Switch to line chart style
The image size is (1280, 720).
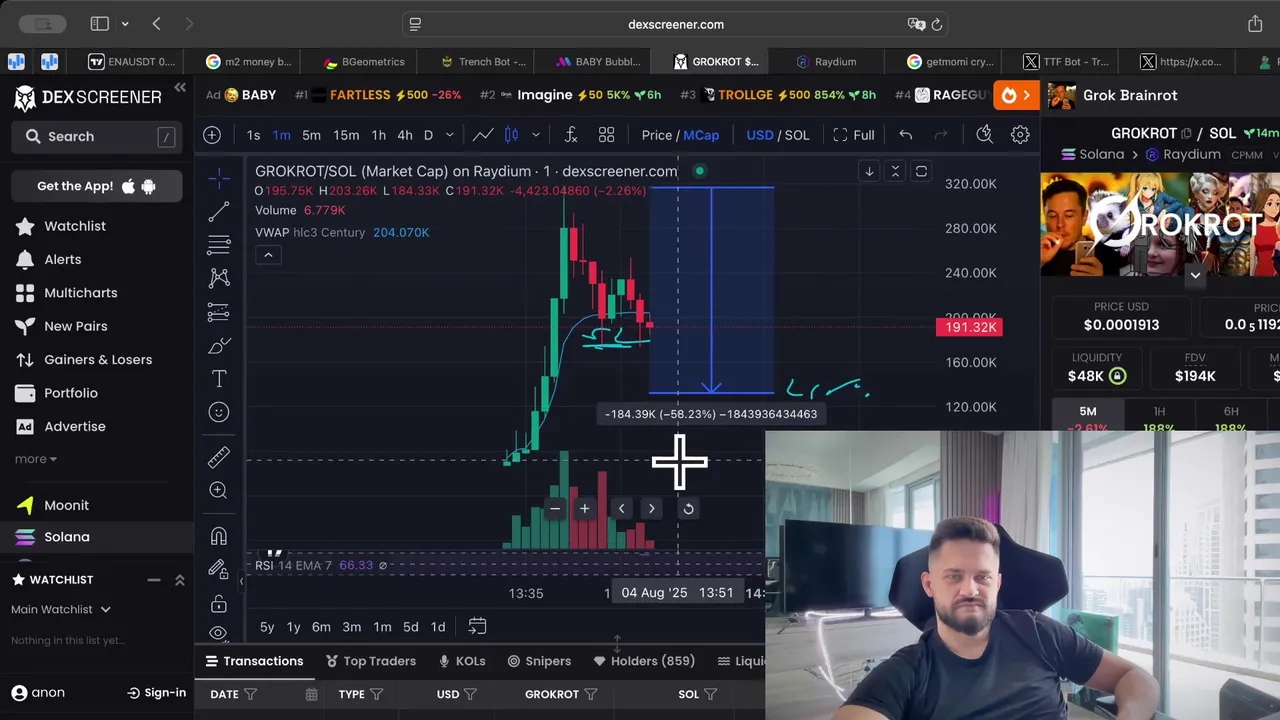click(x=483, y=135)
